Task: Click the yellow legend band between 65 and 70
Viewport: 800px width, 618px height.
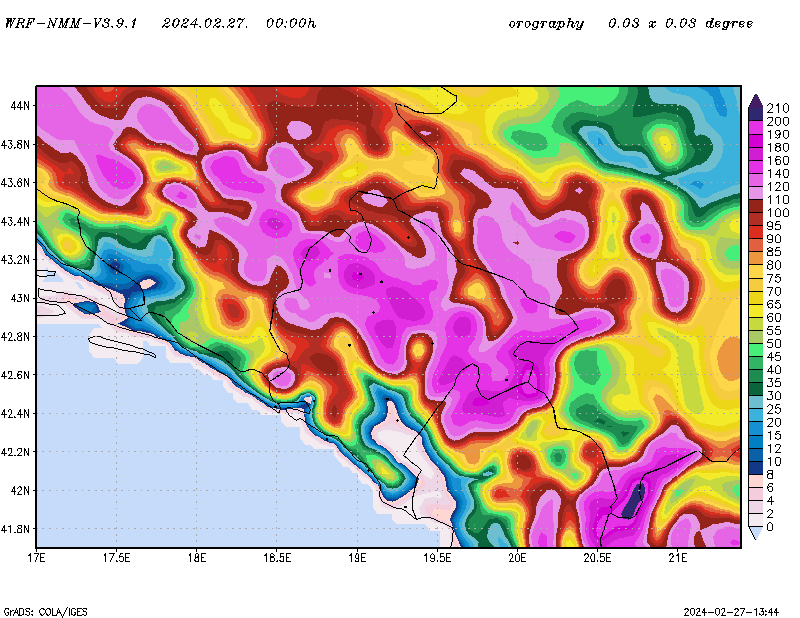Action: point(756,298)
